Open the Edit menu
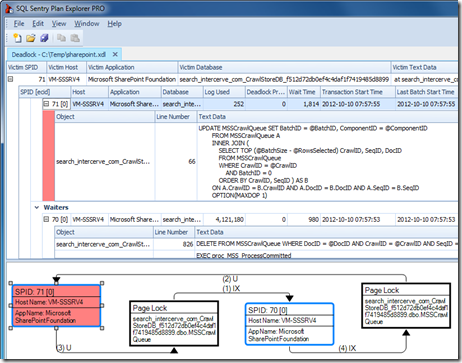Screen dimensions: 462x363 click(38, 24)
